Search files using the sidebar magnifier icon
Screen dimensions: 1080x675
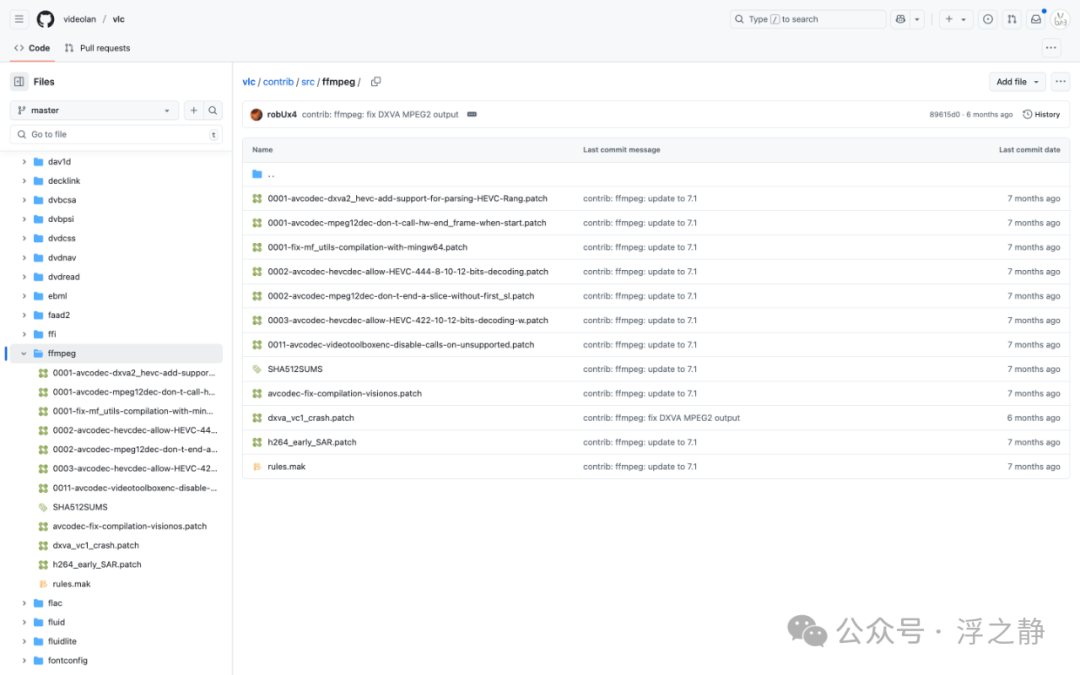[x=213, y=110]
